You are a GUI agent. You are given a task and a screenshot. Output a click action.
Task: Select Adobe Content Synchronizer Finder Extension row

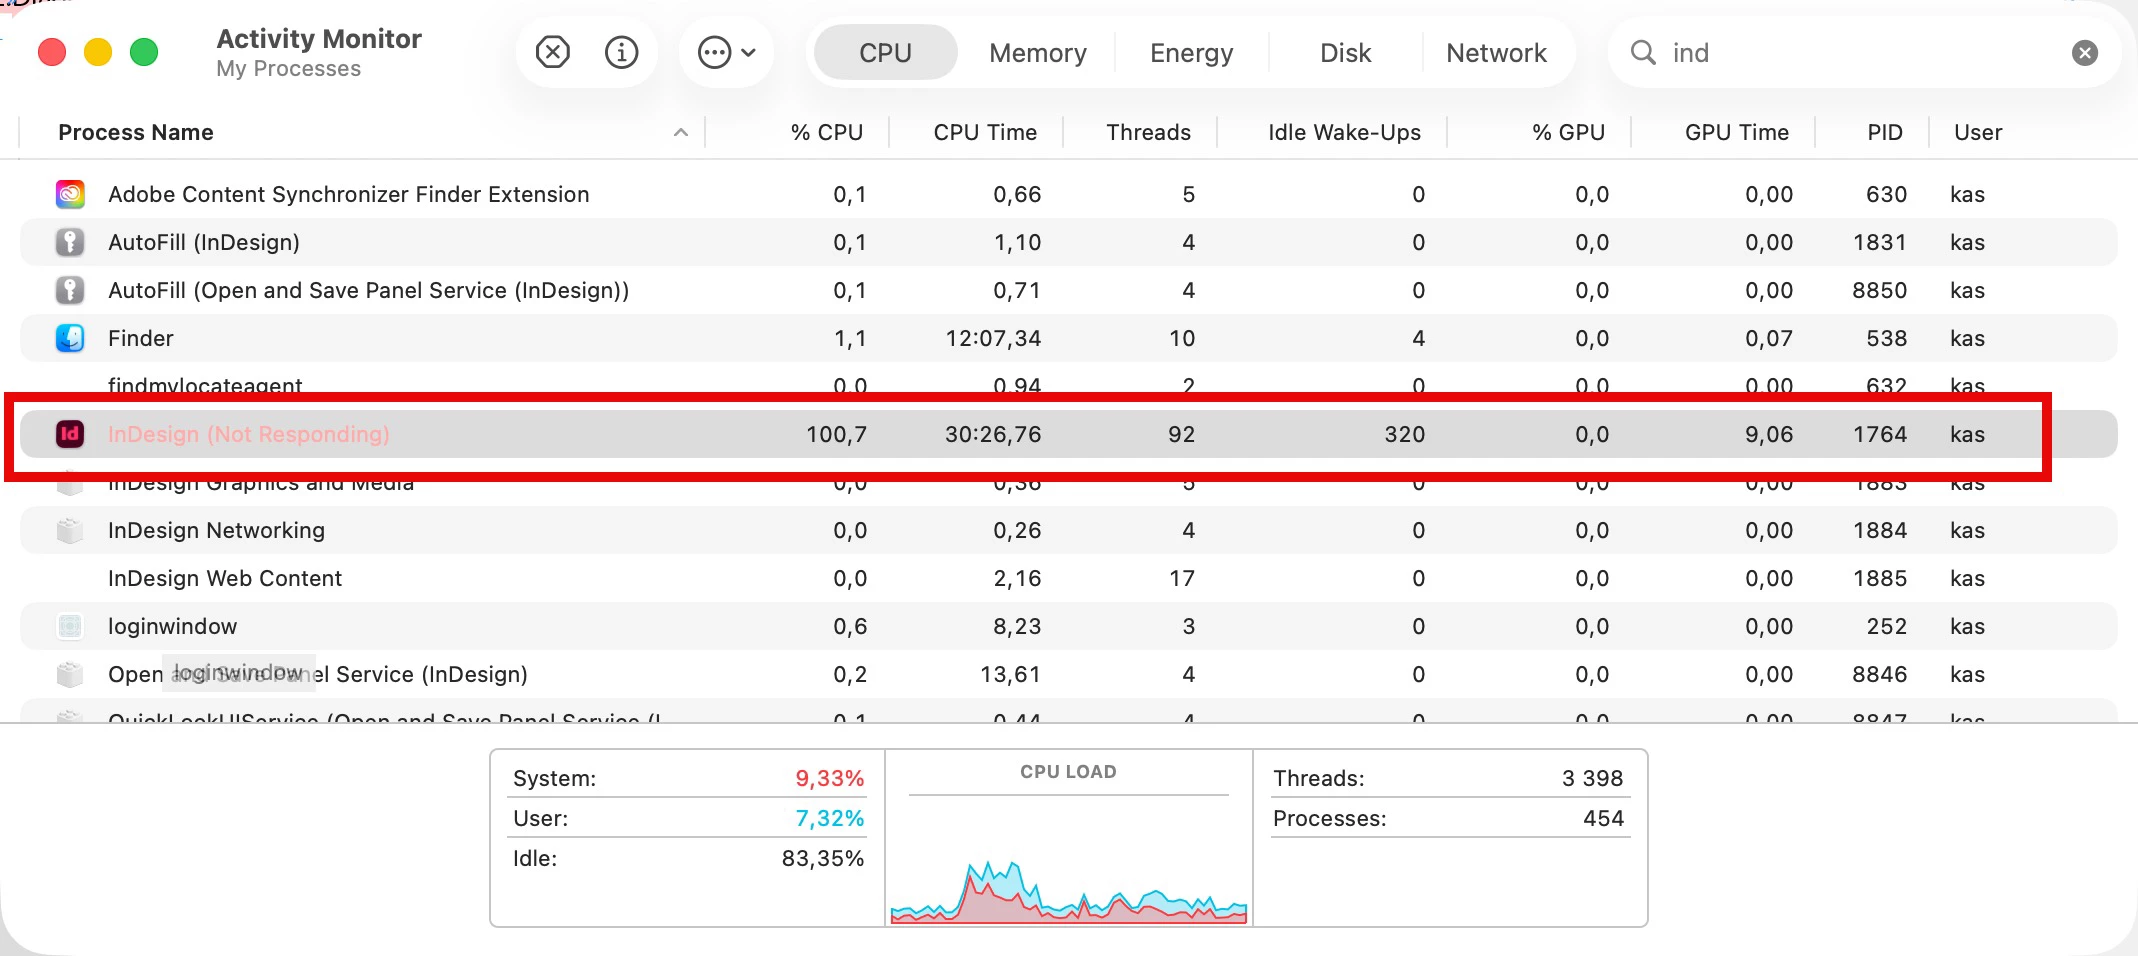(x=1068, y=194)
